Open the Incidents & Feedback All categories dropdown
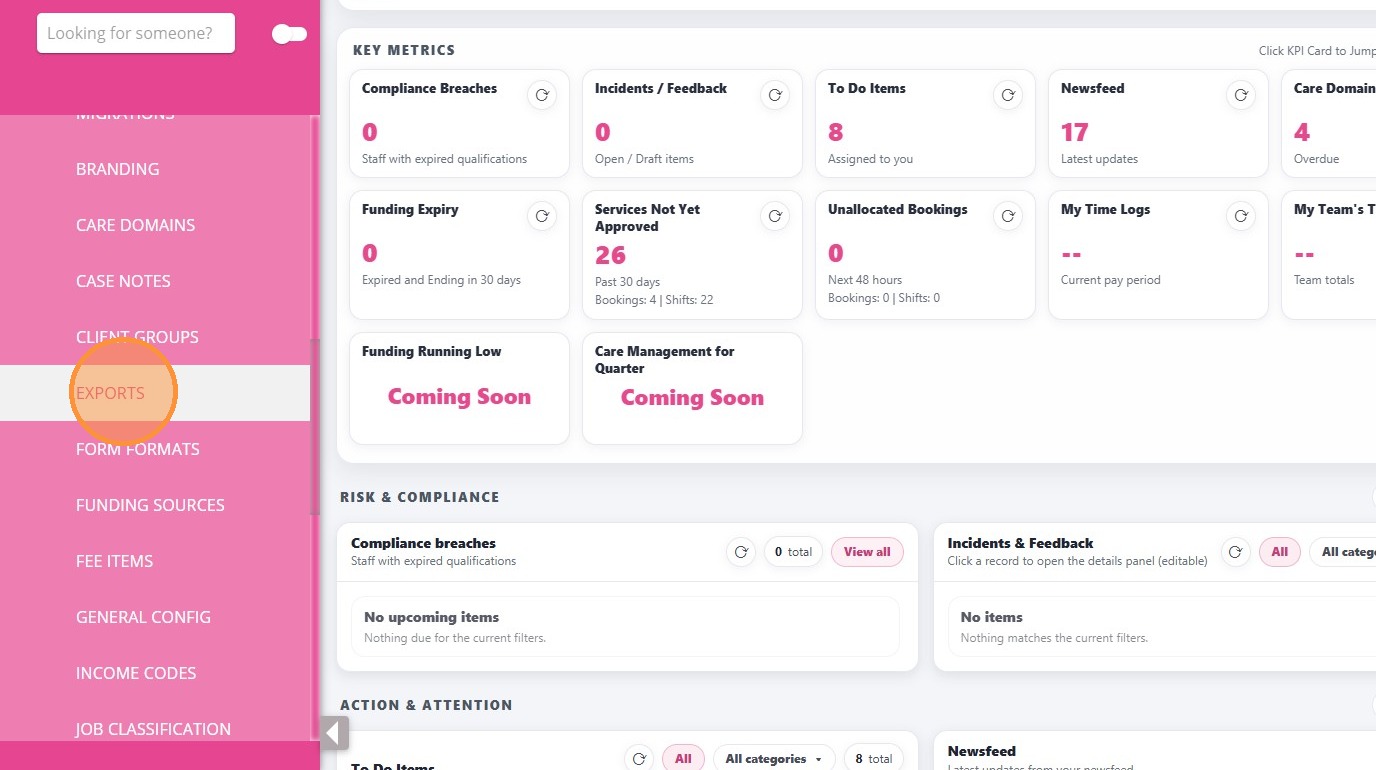1376x770 pixels. point(1343,552)
